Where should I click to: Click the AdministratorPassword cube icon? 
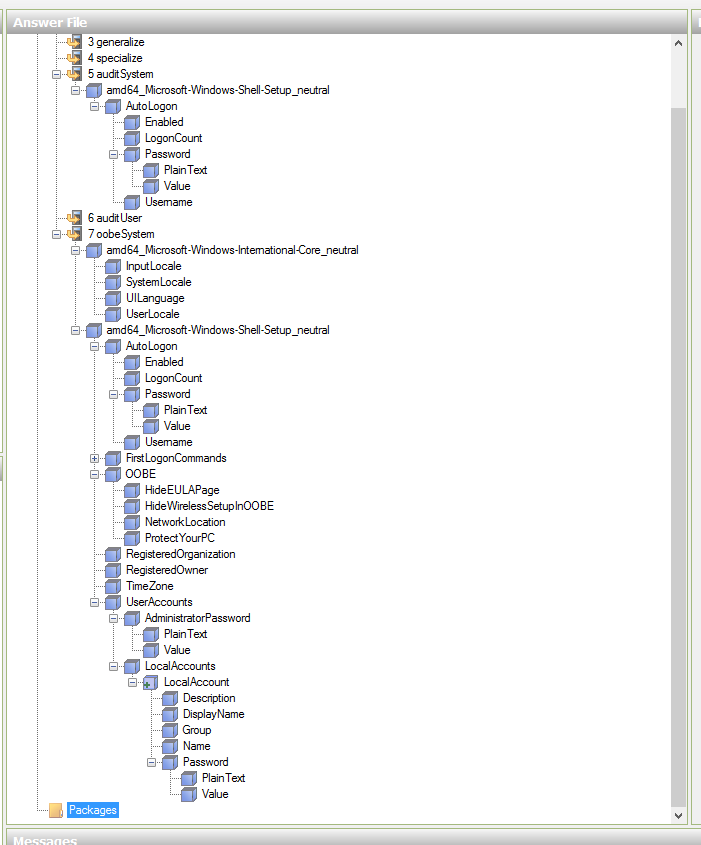132,619
